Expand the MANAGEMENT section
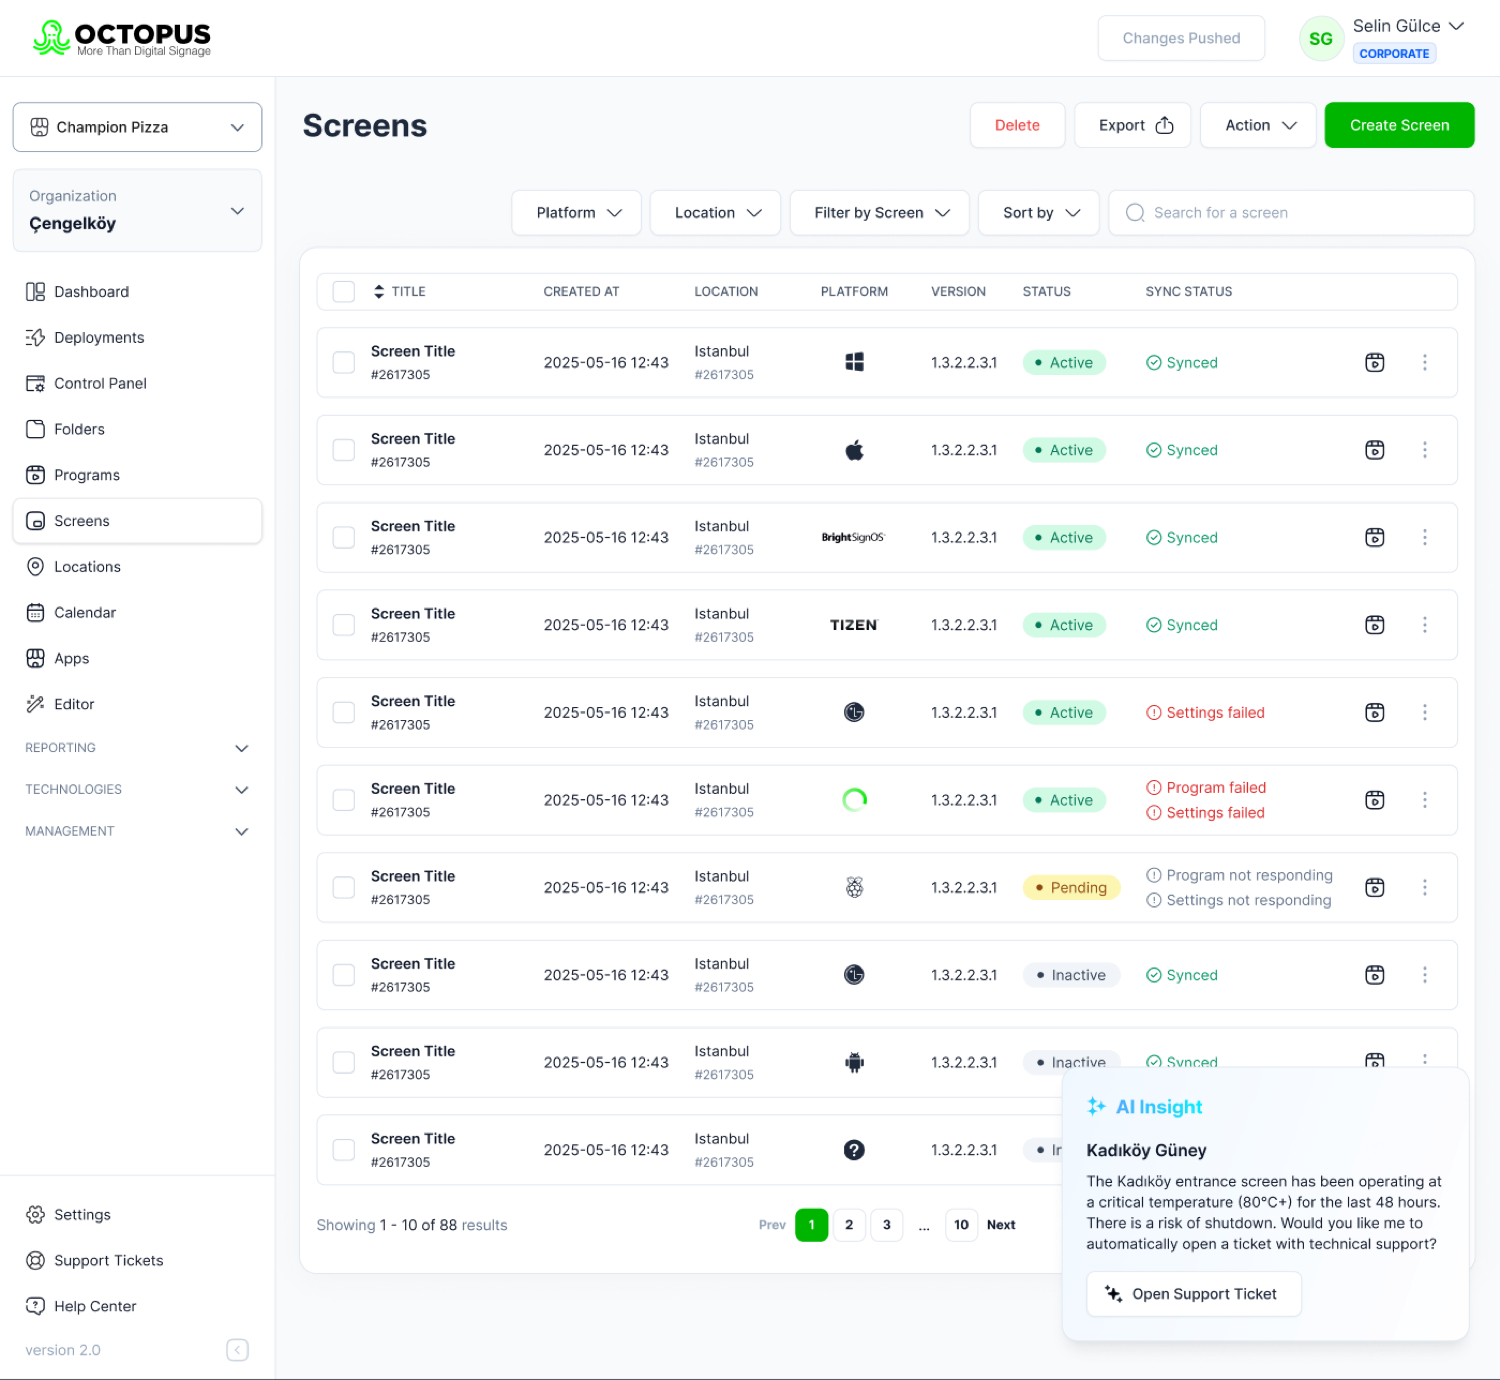Image resolution: width=1500 pixels, height=1380 pixels. (x=137, y=831)
